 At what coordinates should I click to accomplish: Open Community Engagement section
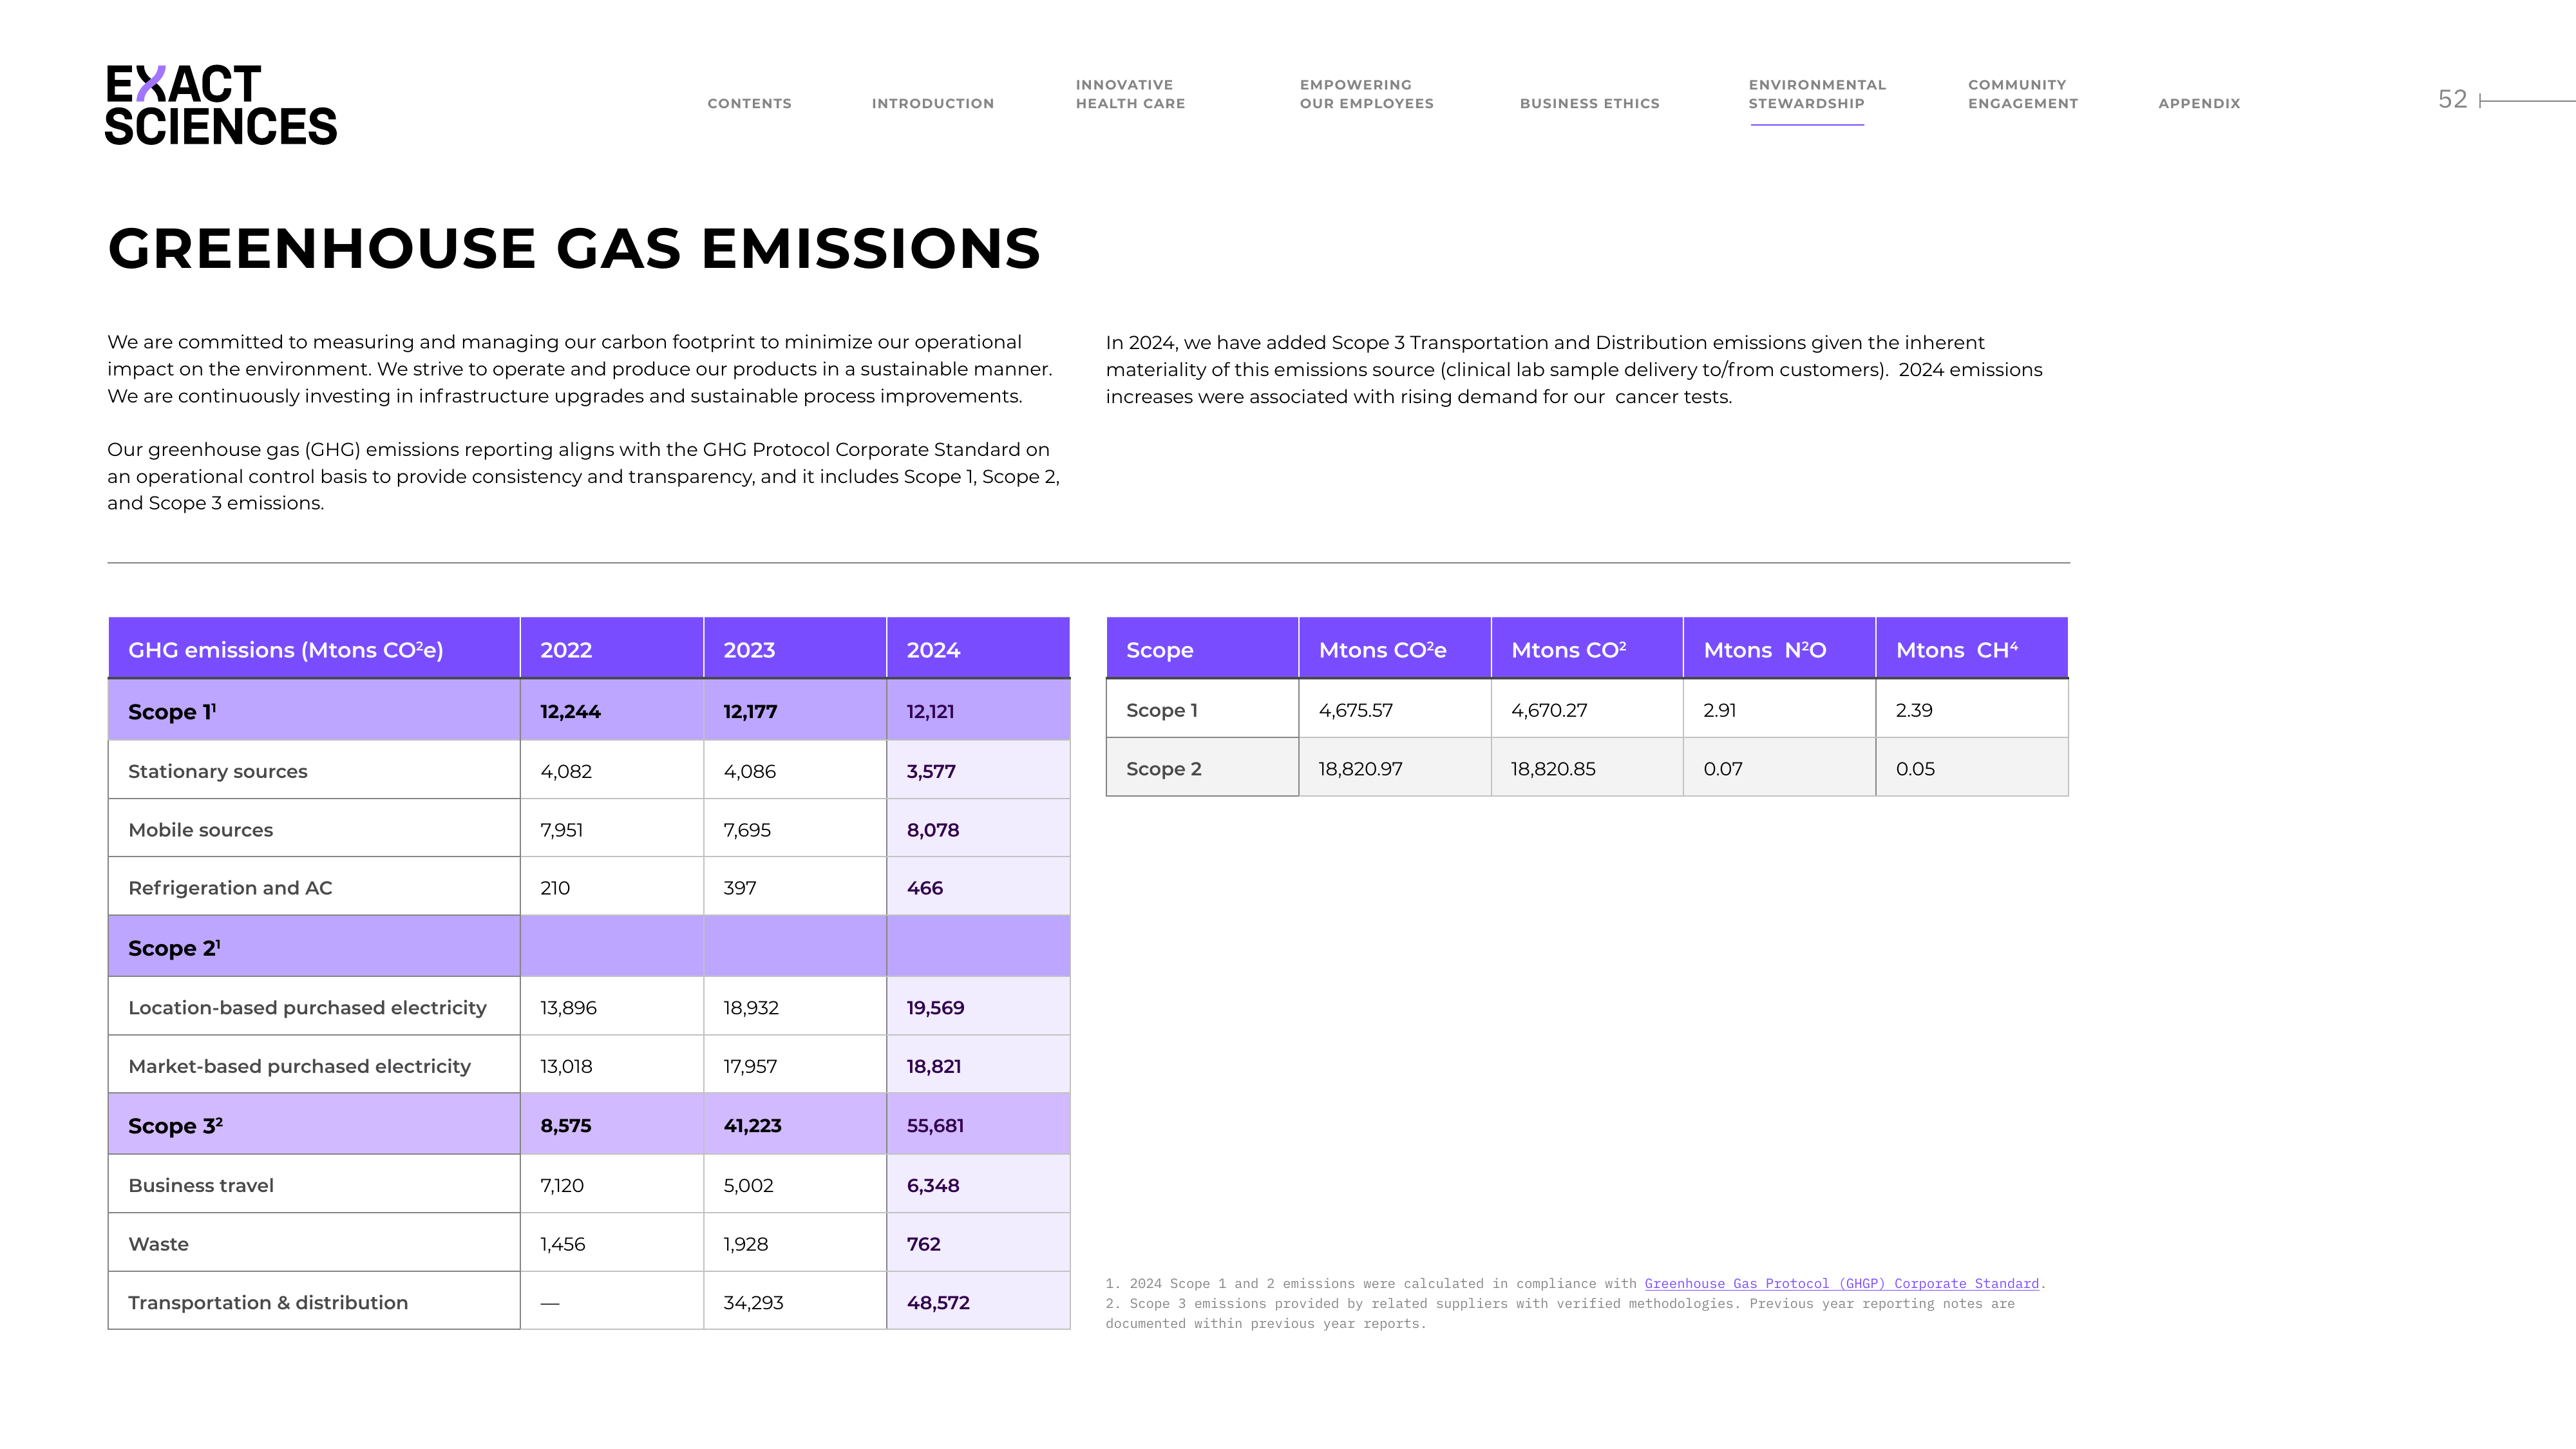tap(2022, 94)
